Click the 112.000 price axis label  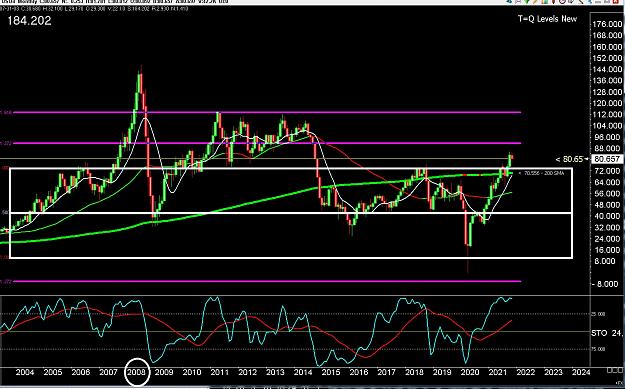tap(607, 114)
